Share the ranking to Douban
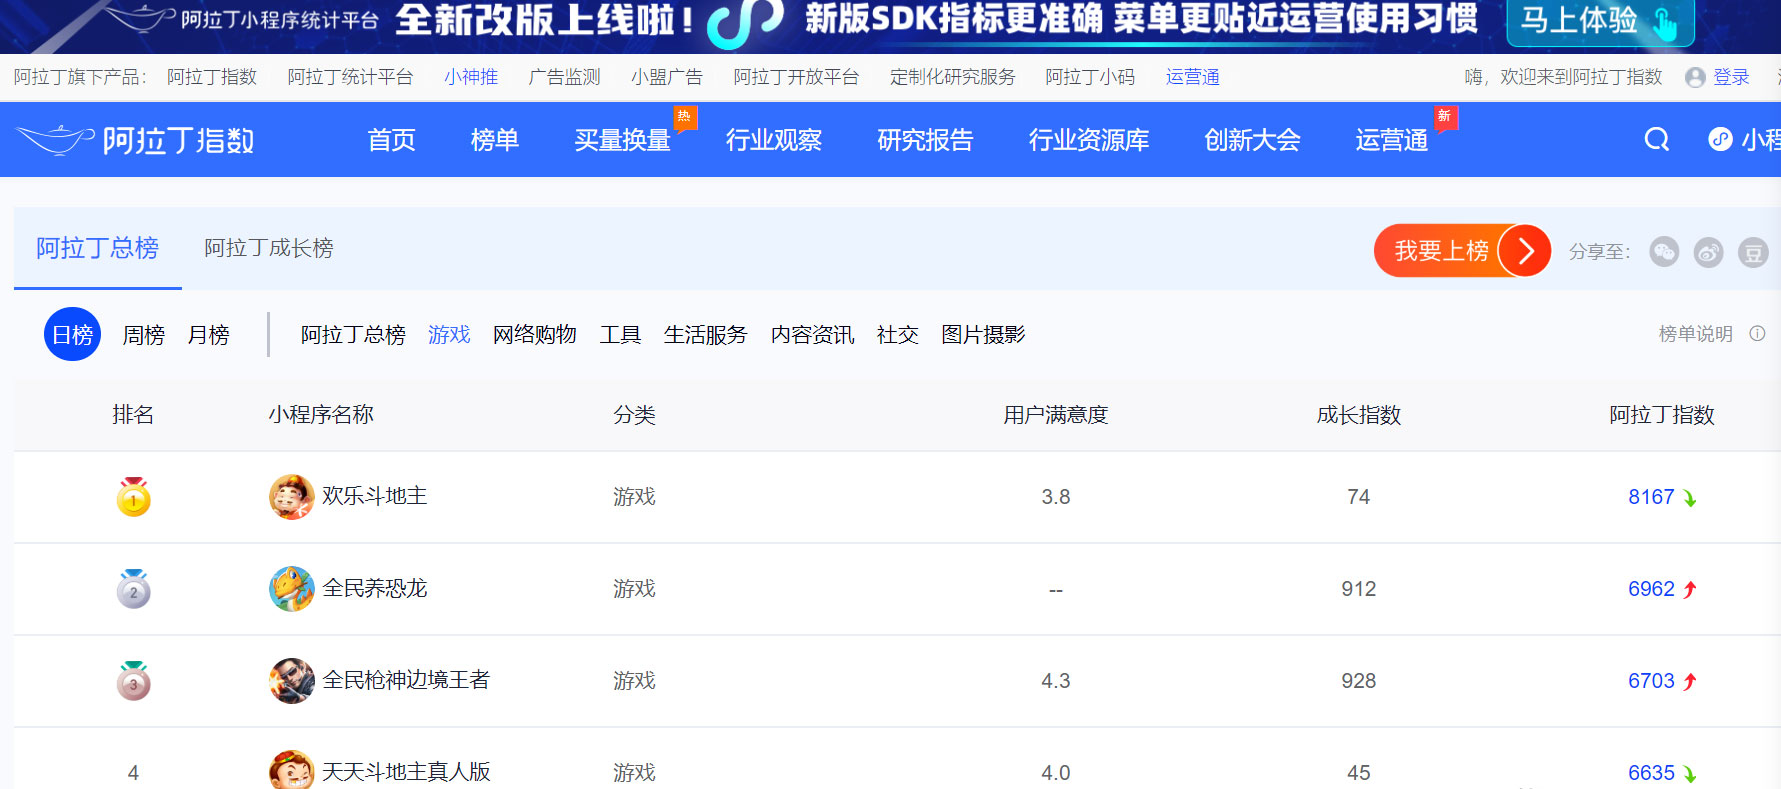The height and width of the screenshot is (789, 1781). [x=1753, y=252]
